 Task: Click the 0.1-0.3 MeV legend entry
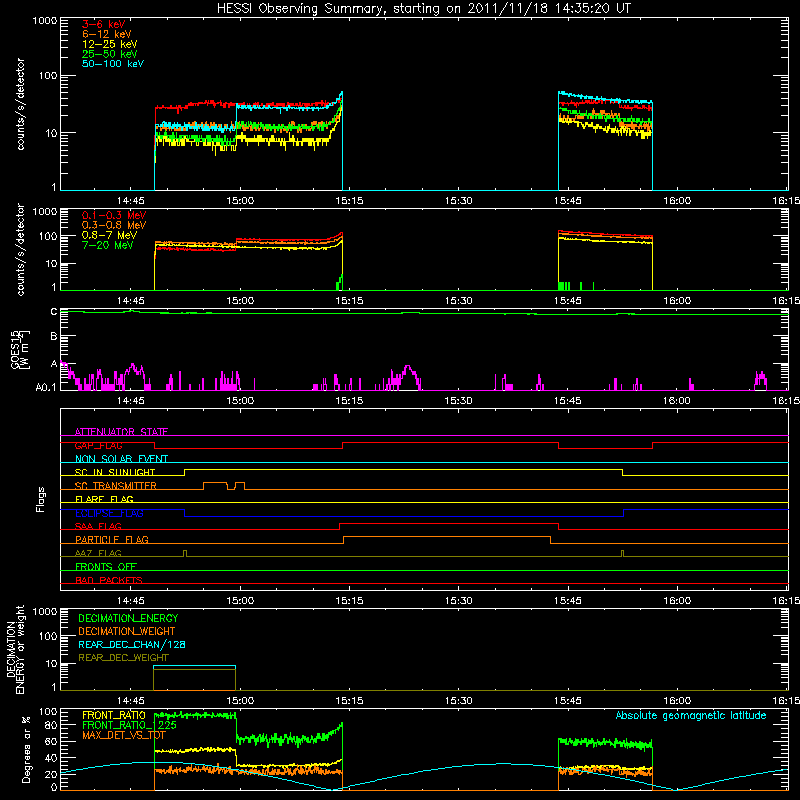coord(114,215)
